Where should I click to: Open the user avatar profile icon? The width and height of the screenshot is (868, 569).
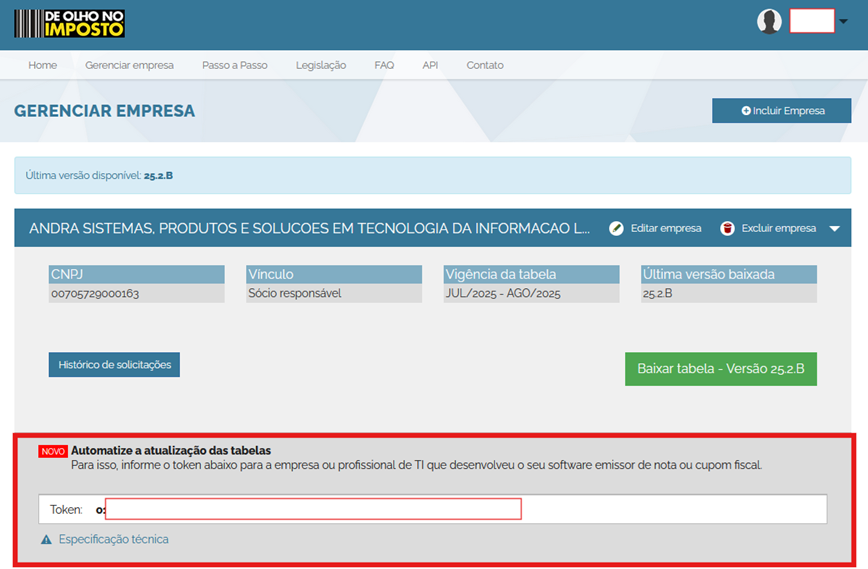(x=769, y=22)
